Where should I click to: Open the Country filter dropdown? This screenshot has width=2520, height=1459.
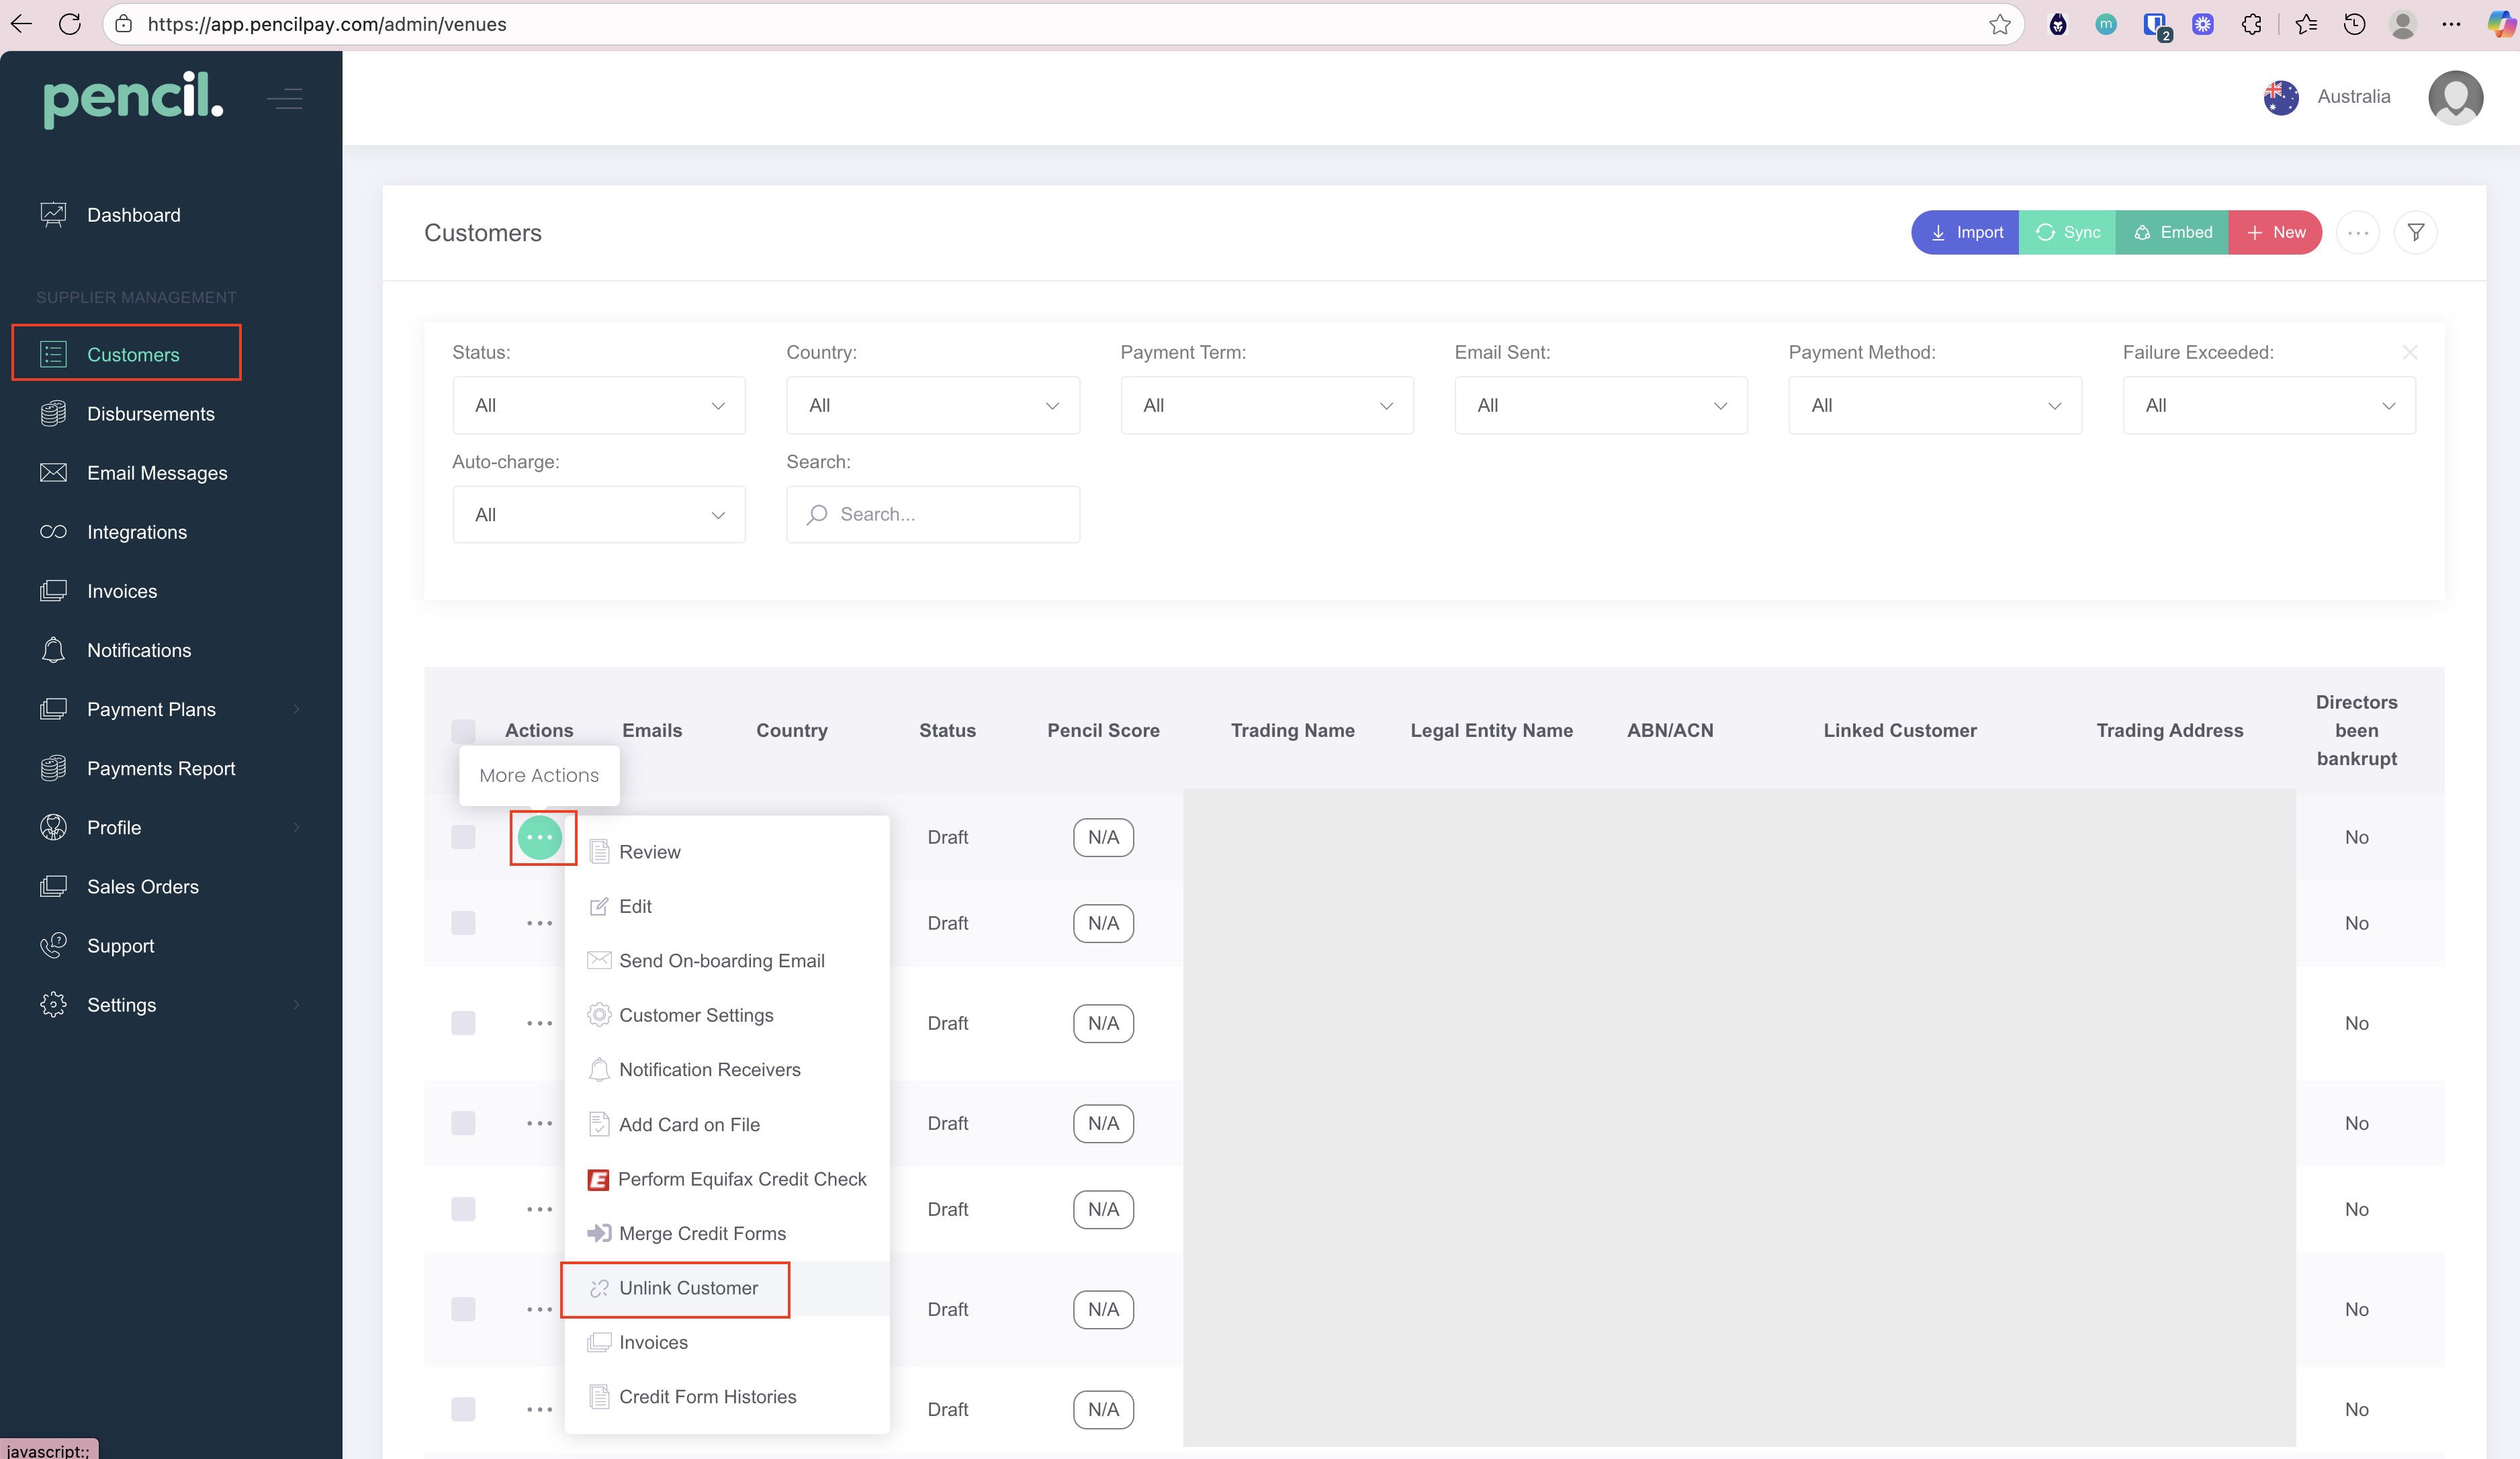(932, 405)
